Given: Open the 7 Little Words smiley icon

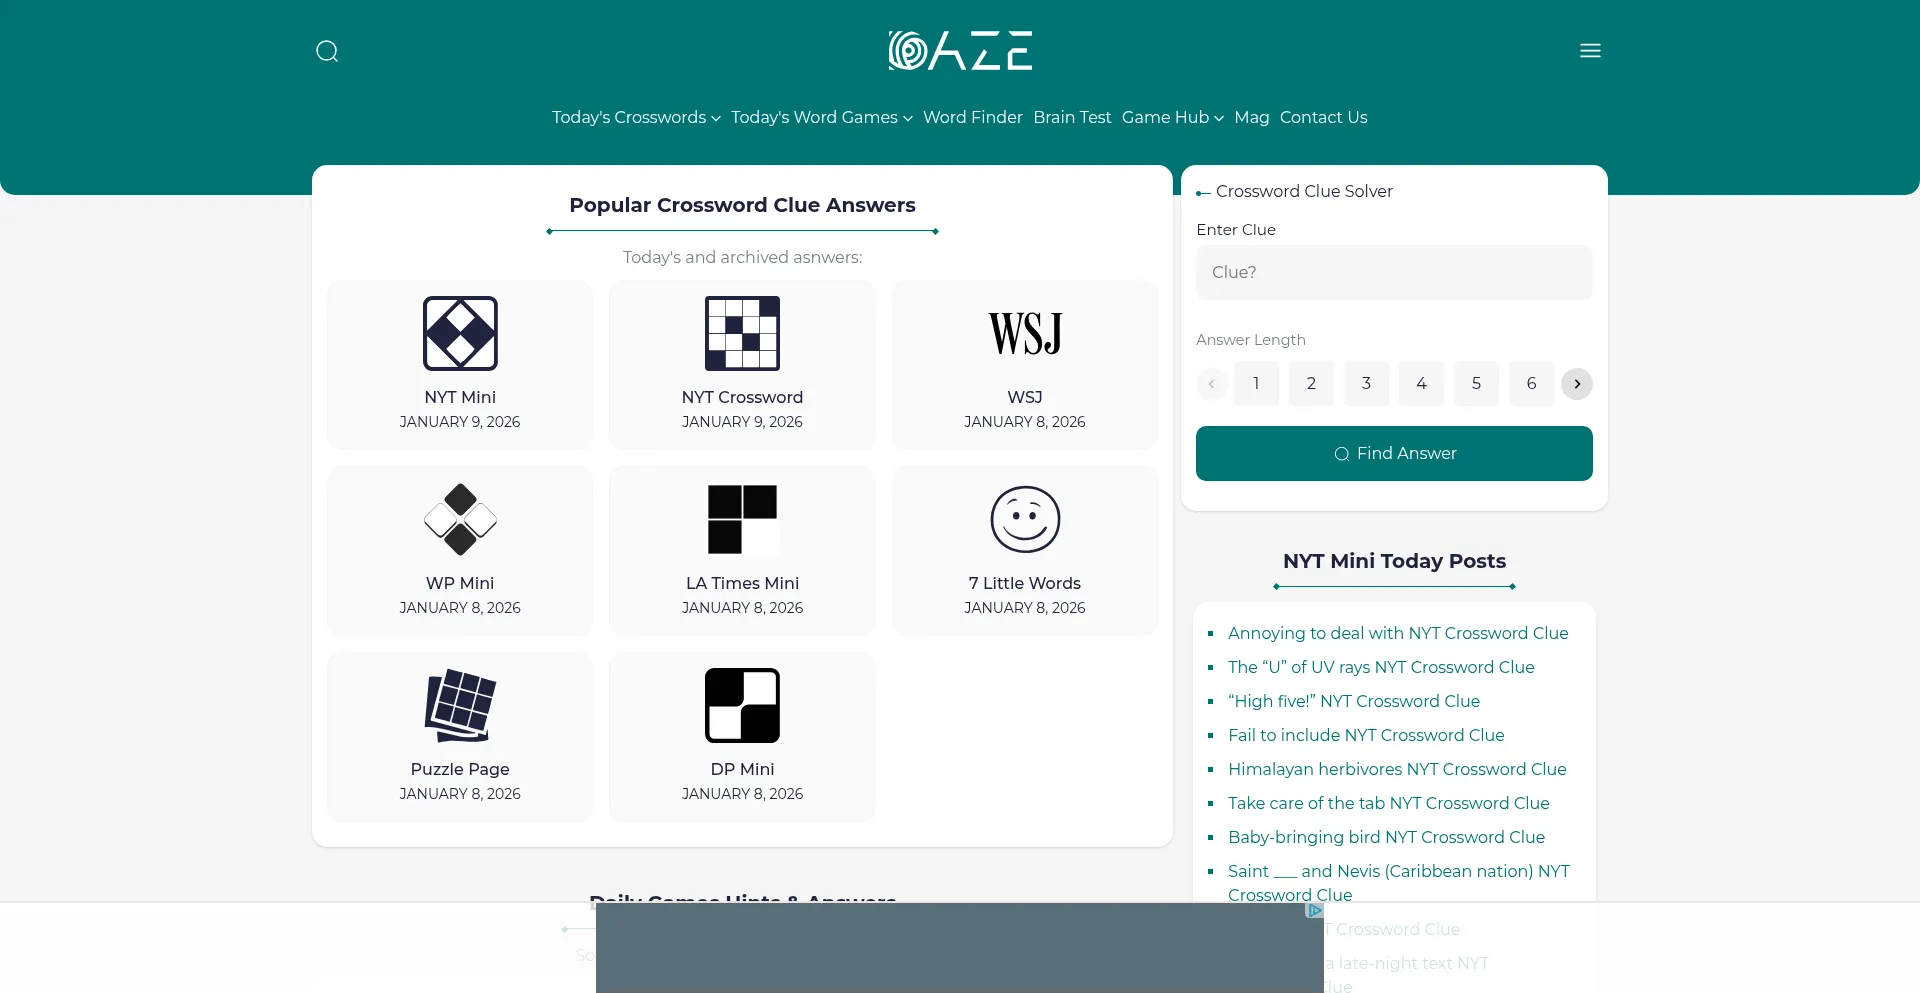Looking at the screenshot, I should 1024,519.
